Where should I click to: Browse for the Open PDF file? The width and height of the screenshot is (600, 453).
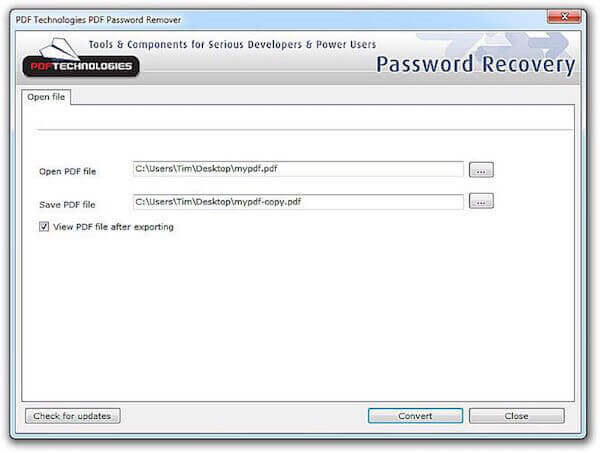click(x=481, y=169)
